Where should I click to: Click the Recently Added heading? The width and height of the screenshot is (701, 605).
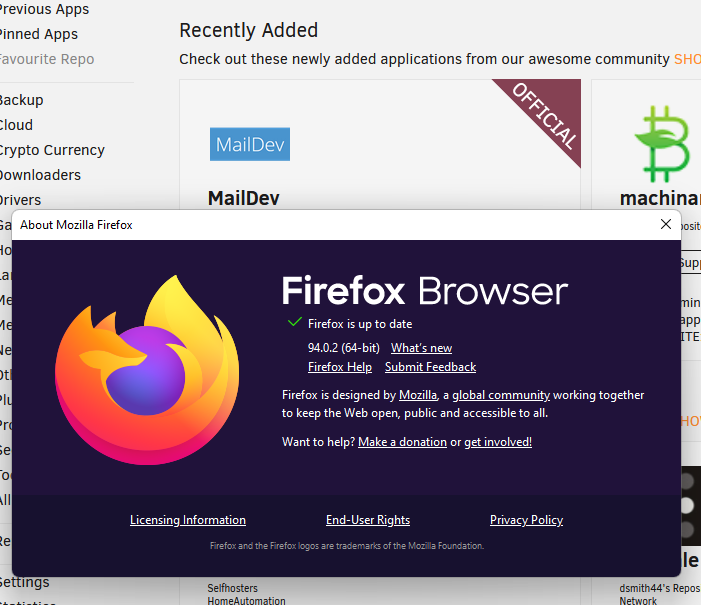point(249,30)
